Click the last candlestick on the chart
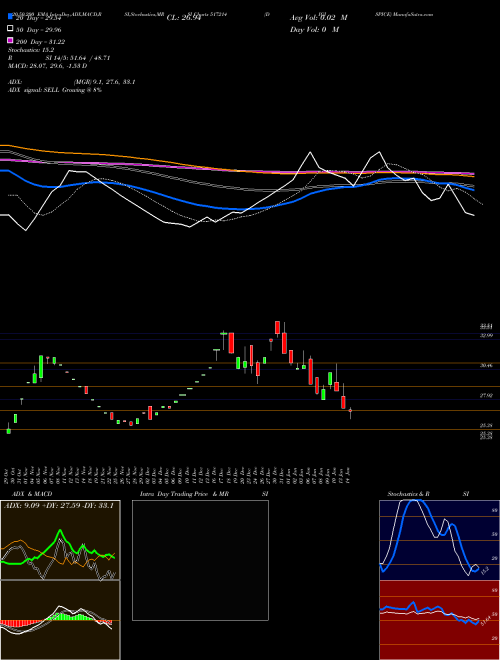This screenshot has height=660, width=500. [x=350, y=412]
